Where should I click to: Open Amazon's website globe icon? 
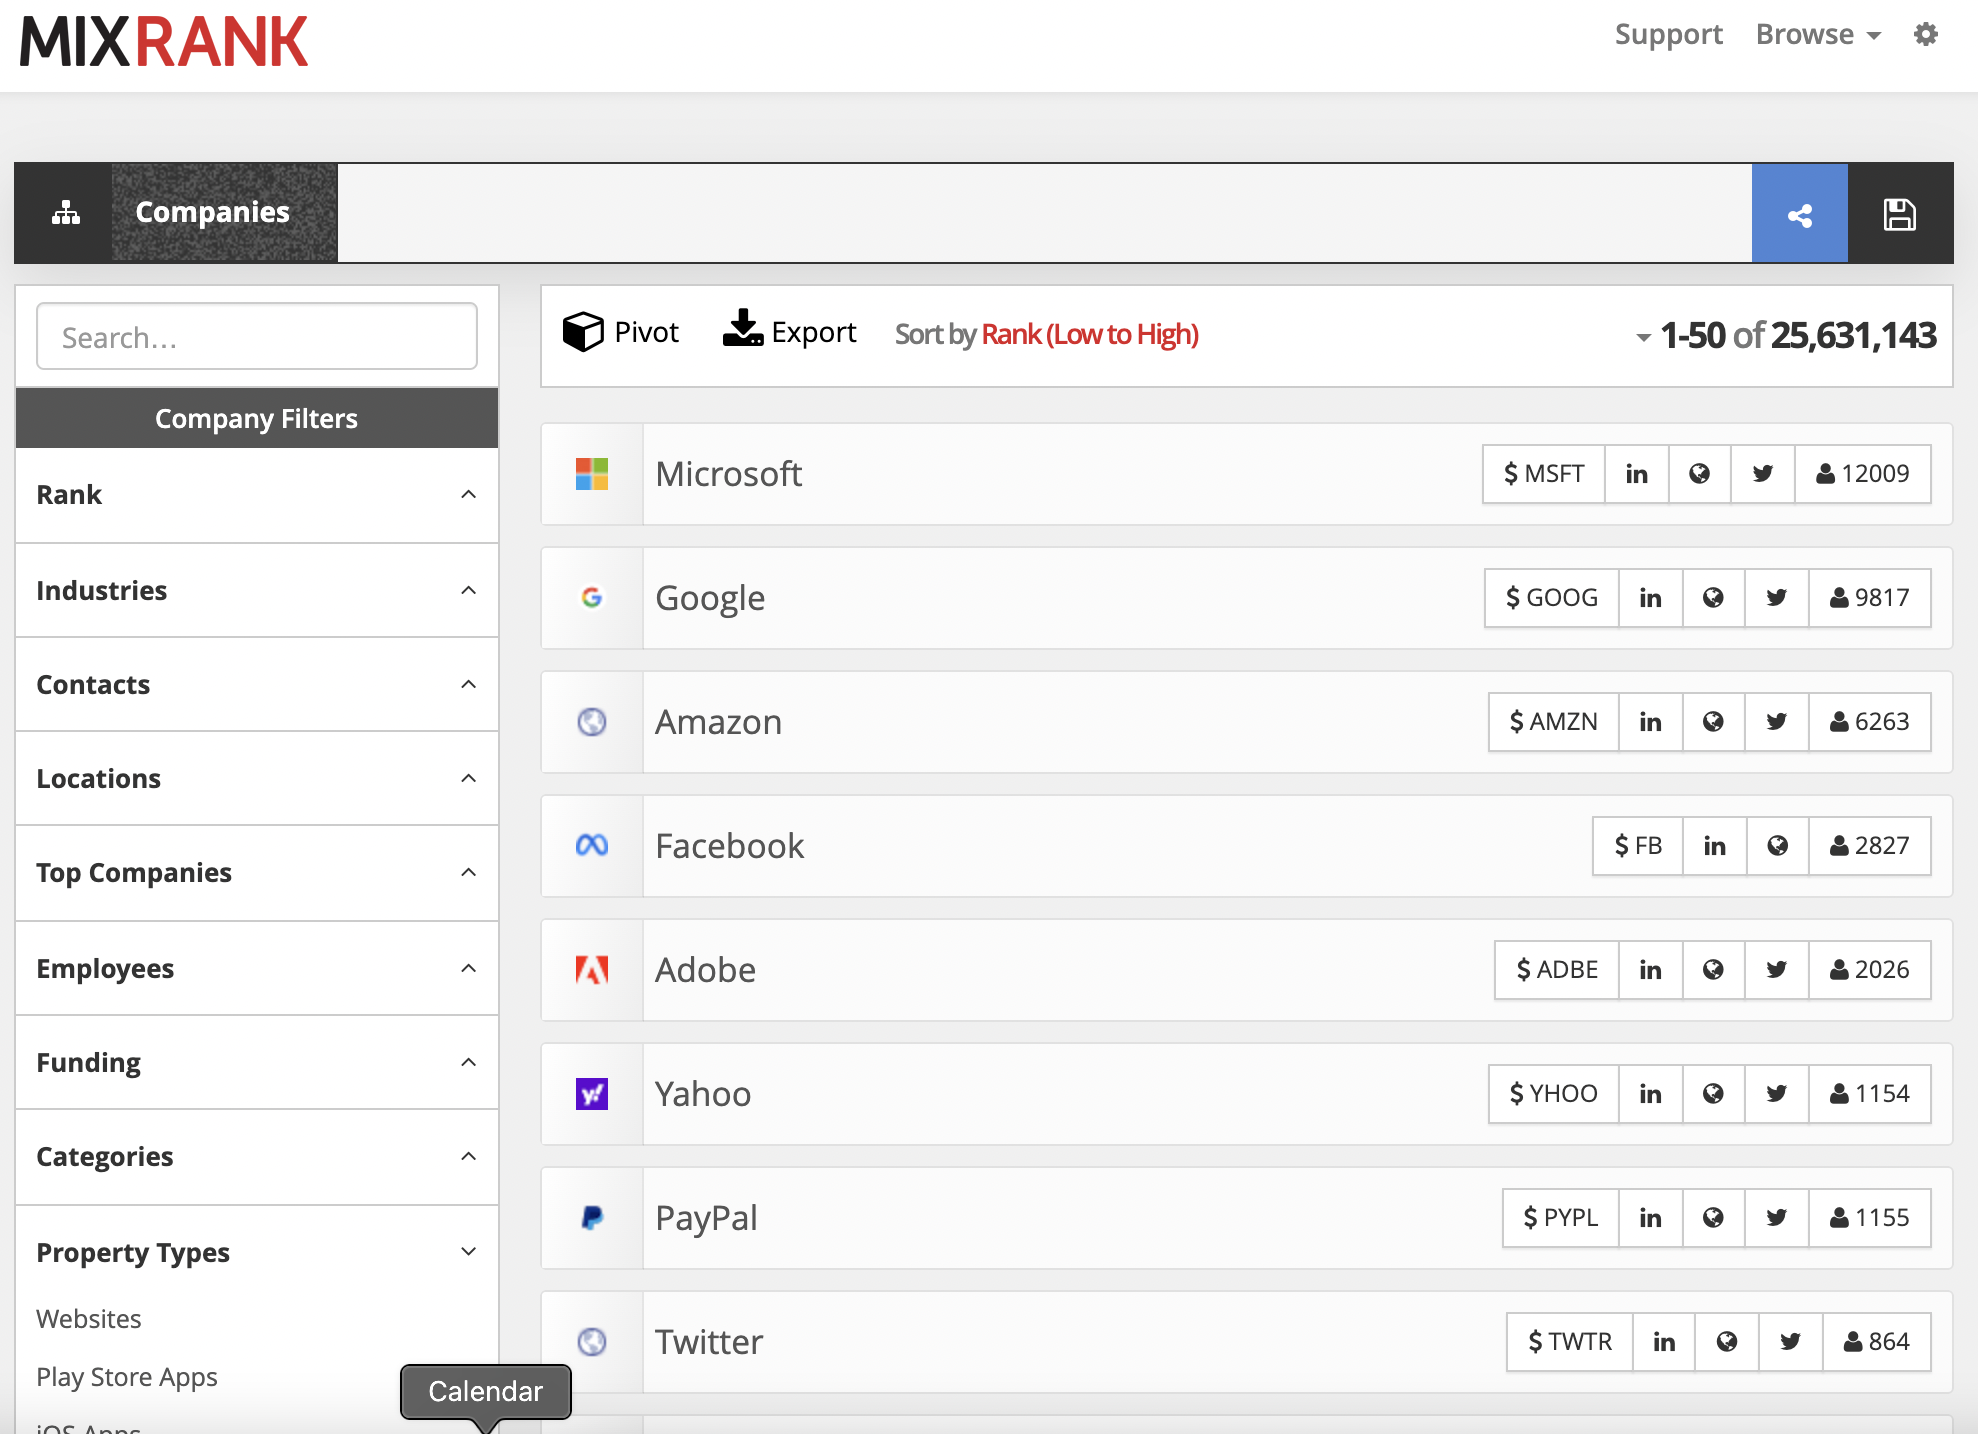[x=1713, y=721]
